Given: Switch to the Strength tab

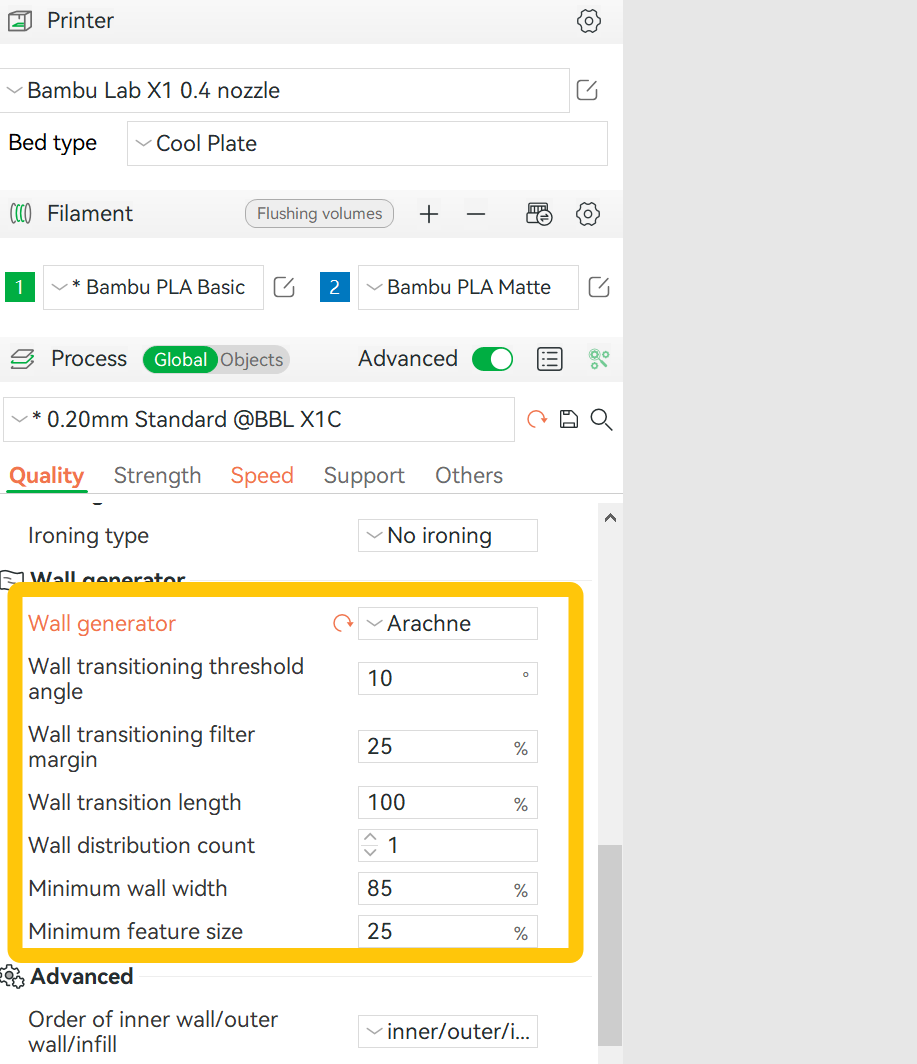Looking at the screenshot, I should pos(157,475).
